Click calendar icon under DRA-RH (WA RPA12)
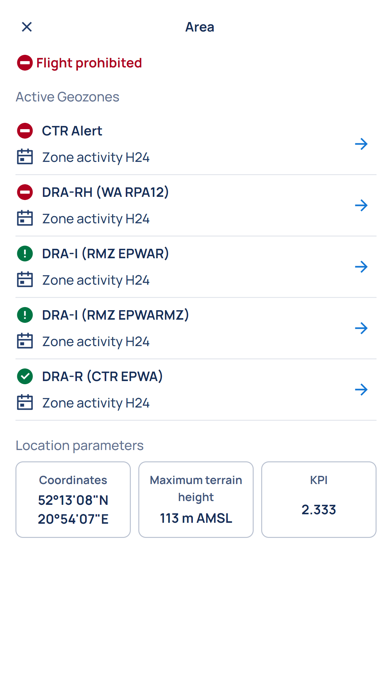This screenshot has height=696, width=392. pyautogui.click(x=25, y=218)
